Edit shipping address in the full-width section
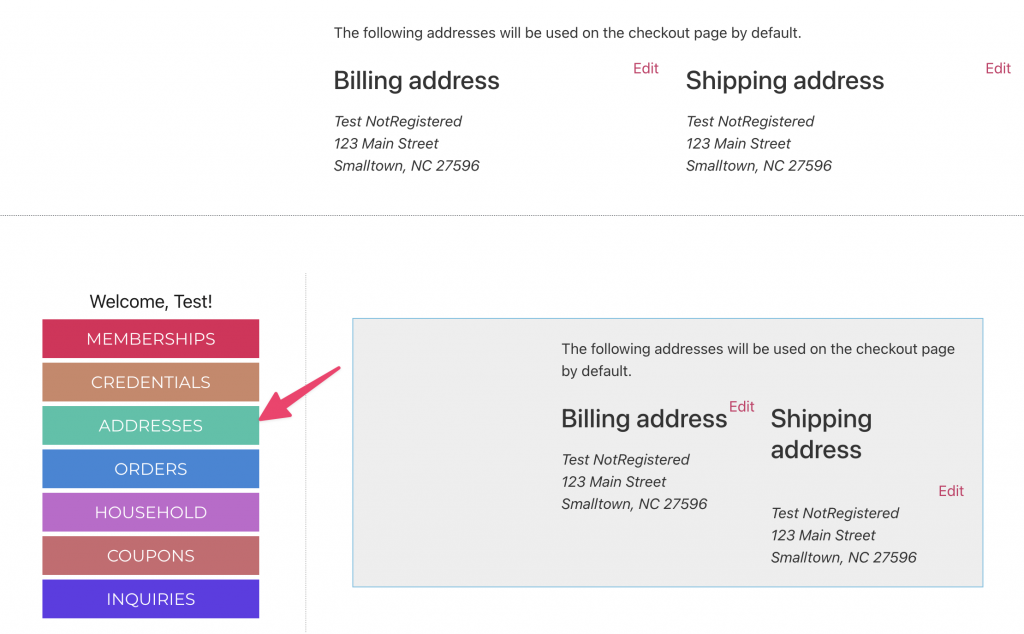1024x634 pixels. 997,69
